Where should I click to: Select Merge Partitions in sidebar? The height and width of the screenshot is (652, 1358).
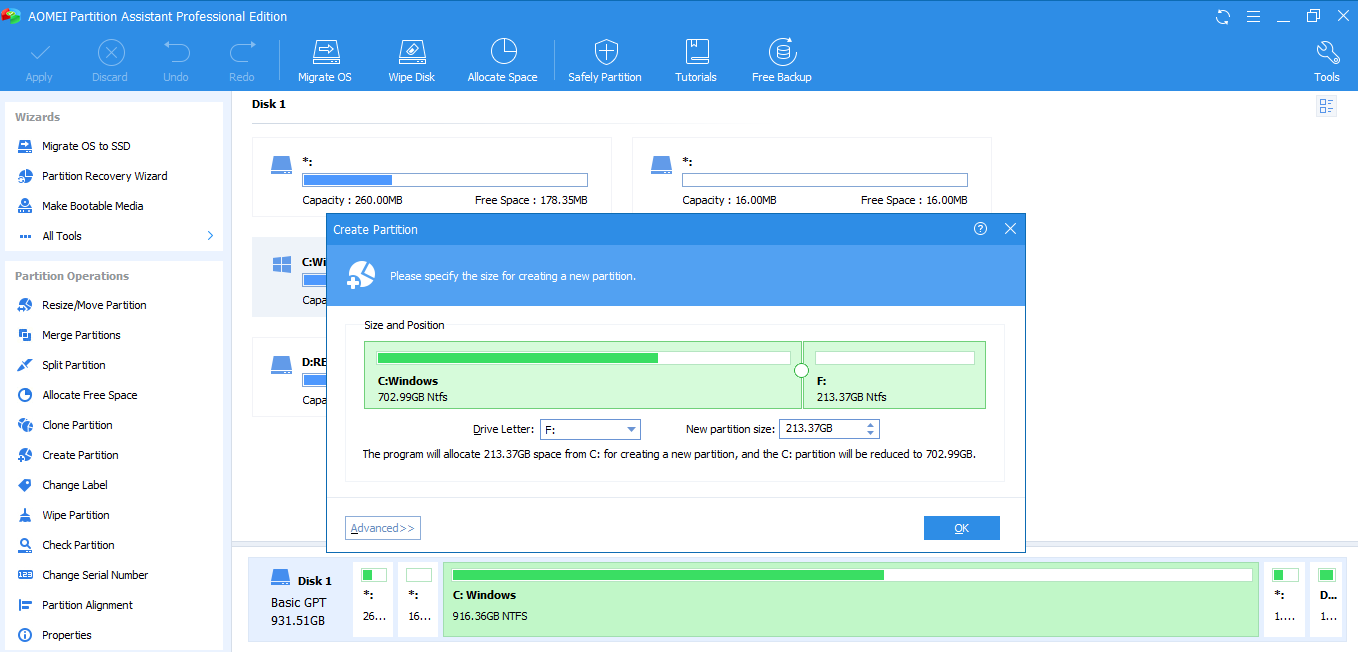81,335
